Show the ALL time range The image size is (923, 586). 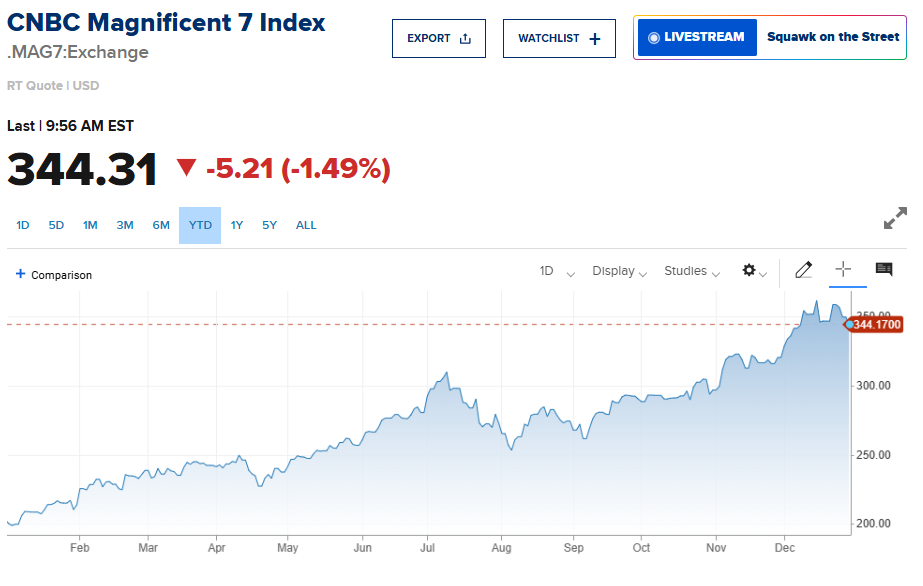click(x=306, y=225)
